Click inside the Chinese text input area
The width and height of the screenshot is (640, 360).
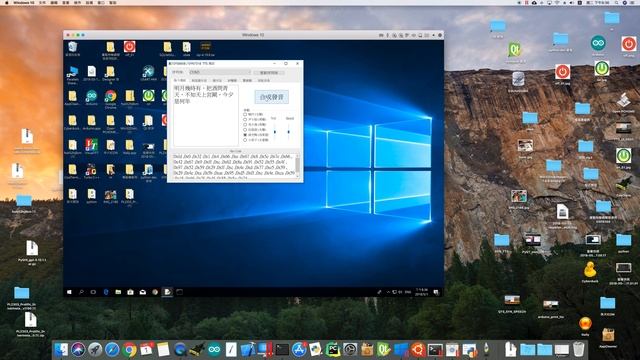206,115
